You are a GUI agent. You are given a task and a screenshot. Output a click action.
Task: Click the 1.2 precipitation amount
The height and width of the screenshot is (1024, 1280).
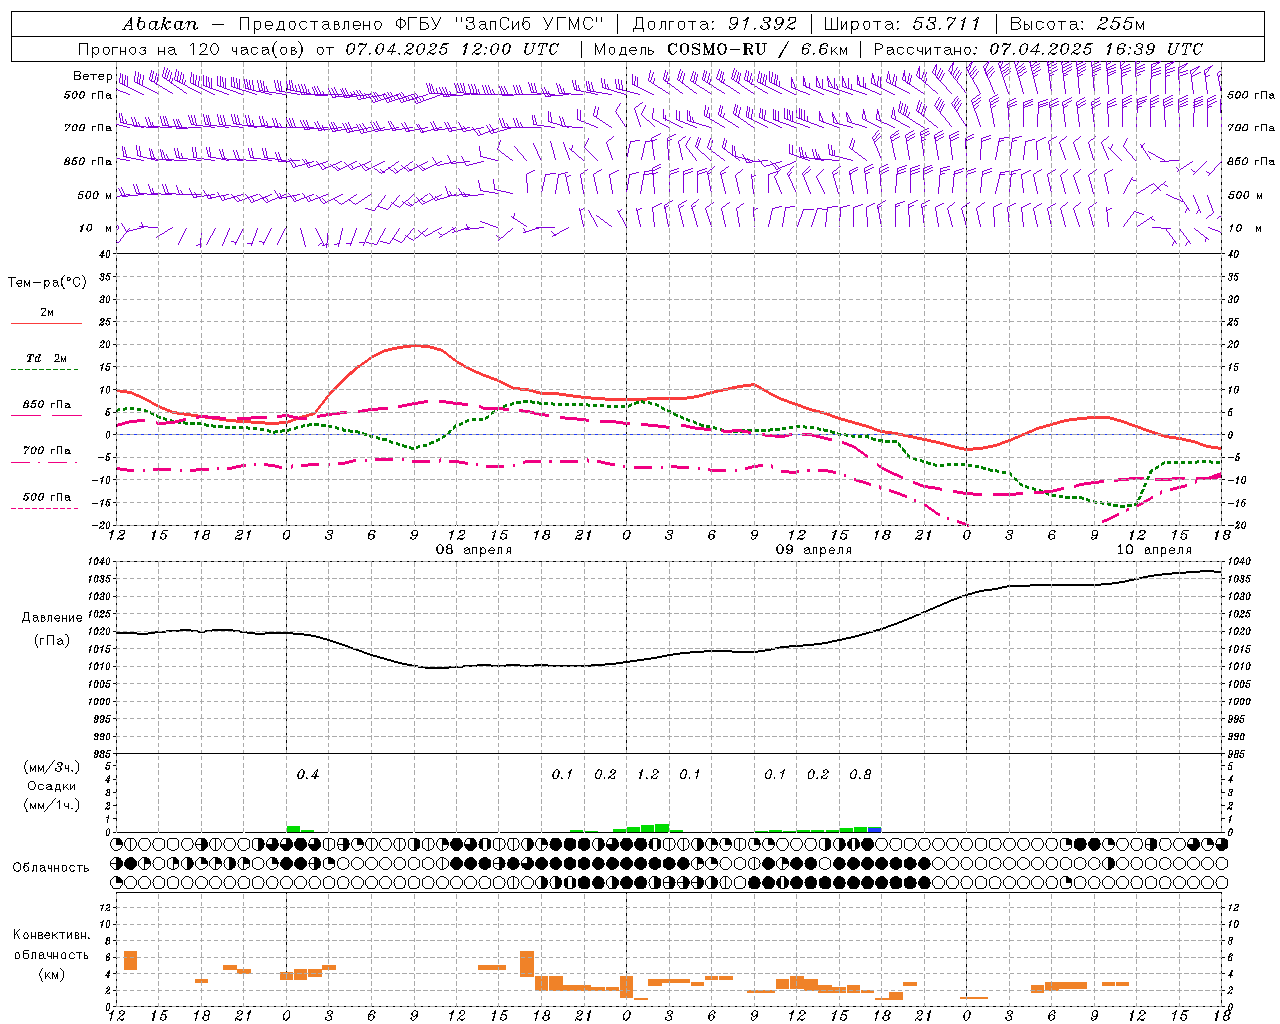[648, 775]
